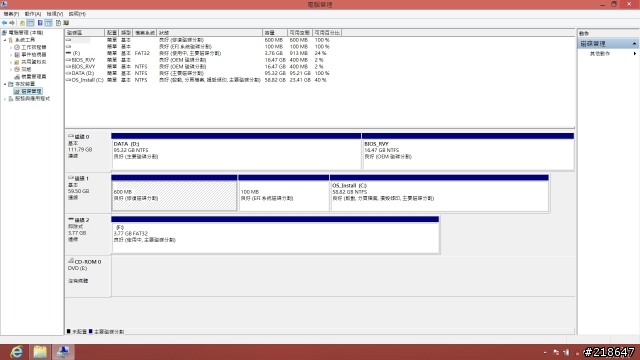Click the 磁碟 2 removable disk label
Viewport: 640px width, 360px height.
[x=88, y=234]
